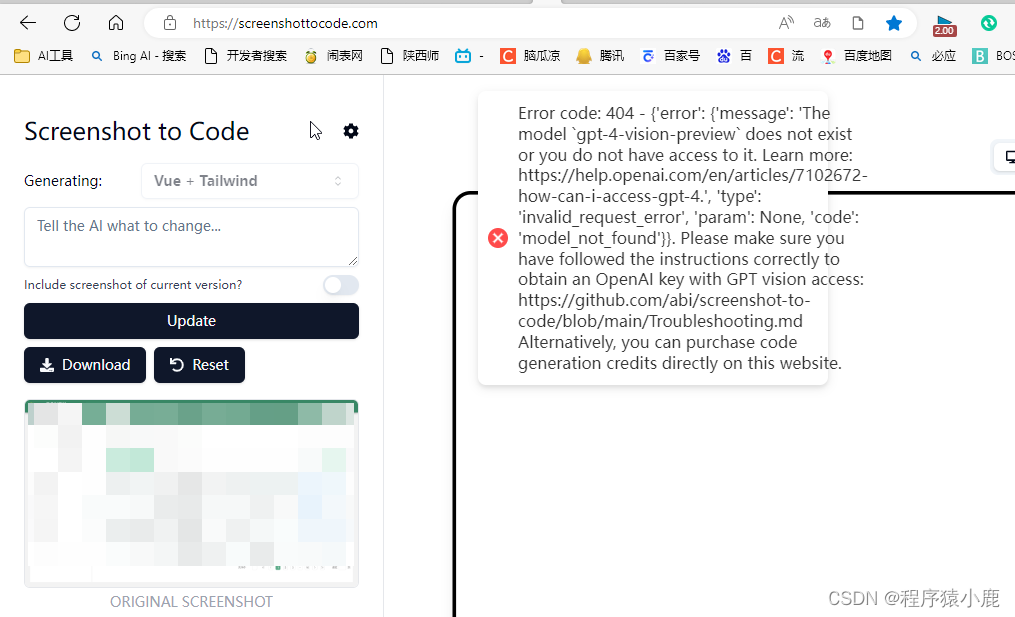Open the 开发者搜索 bookmark
1015x617 pixels.
tap(245, 56)
